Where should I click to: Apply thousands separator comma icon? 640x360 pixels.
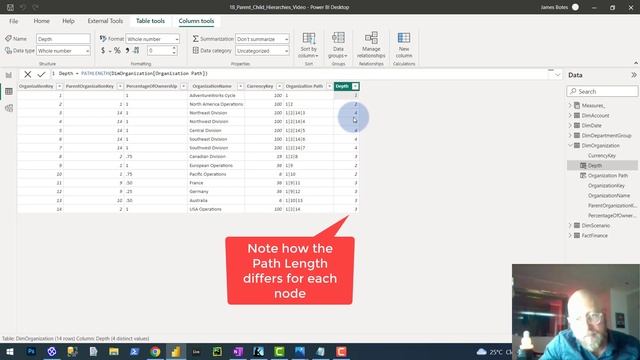(127, 51)
